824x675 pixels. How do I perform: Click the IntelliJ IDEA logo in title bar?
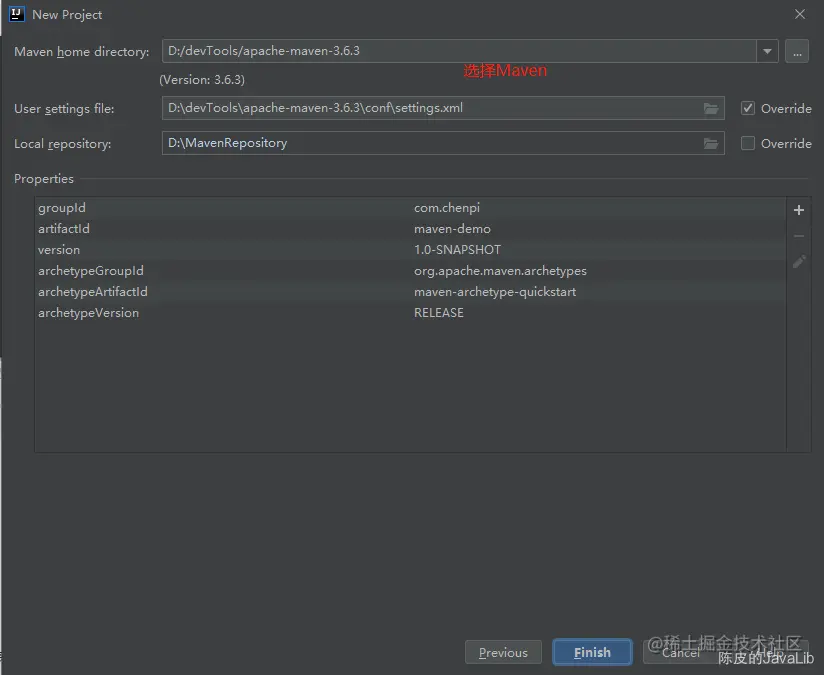[x=17, y=14]
